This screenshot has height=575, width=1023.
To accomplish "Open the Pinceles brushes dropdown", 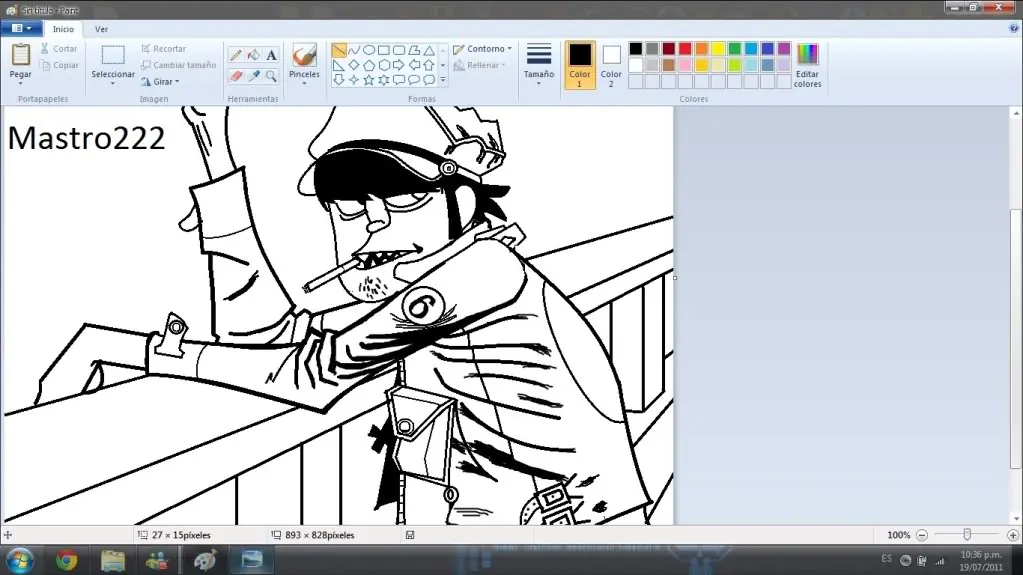I will pyautogui.click(x=304, y=84).
